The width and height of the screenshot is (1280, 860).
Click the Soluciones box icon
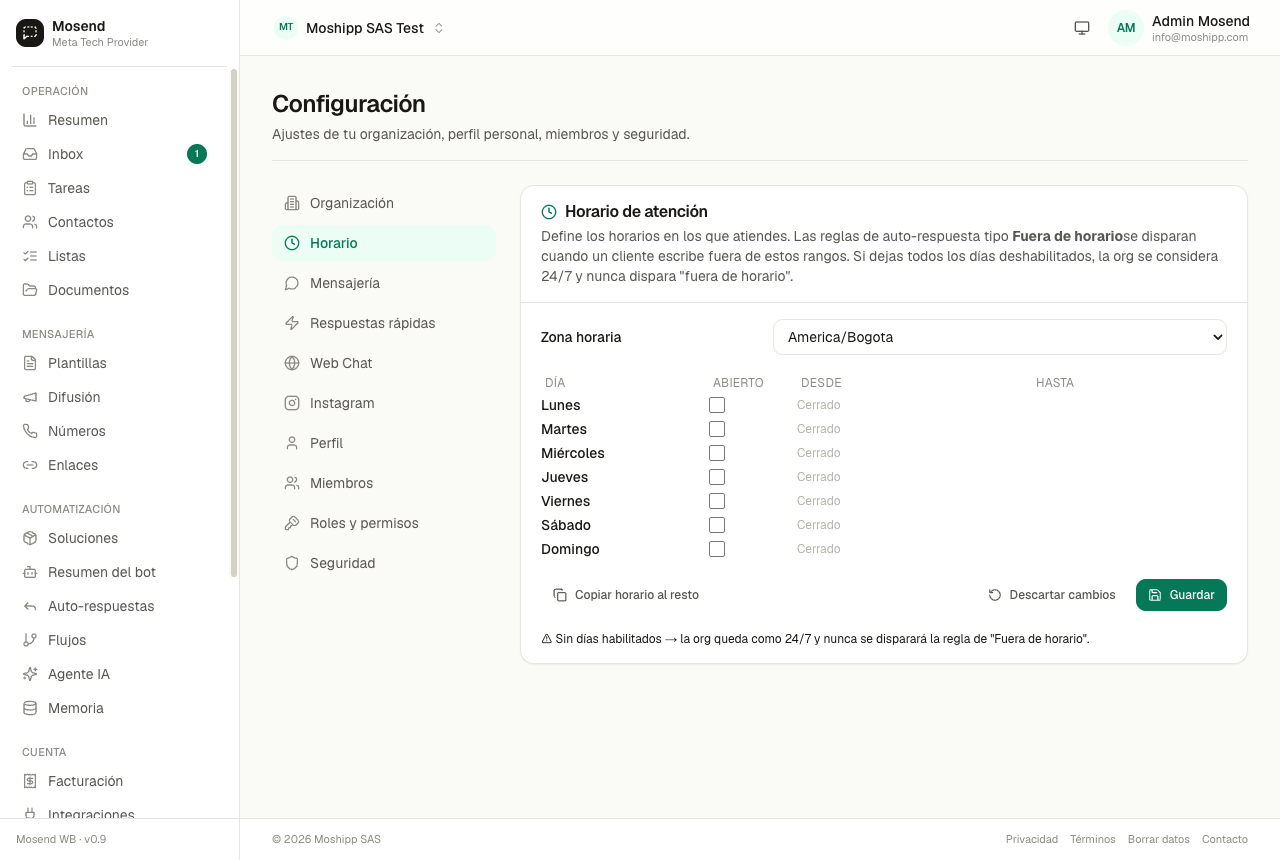click(30, 538)
